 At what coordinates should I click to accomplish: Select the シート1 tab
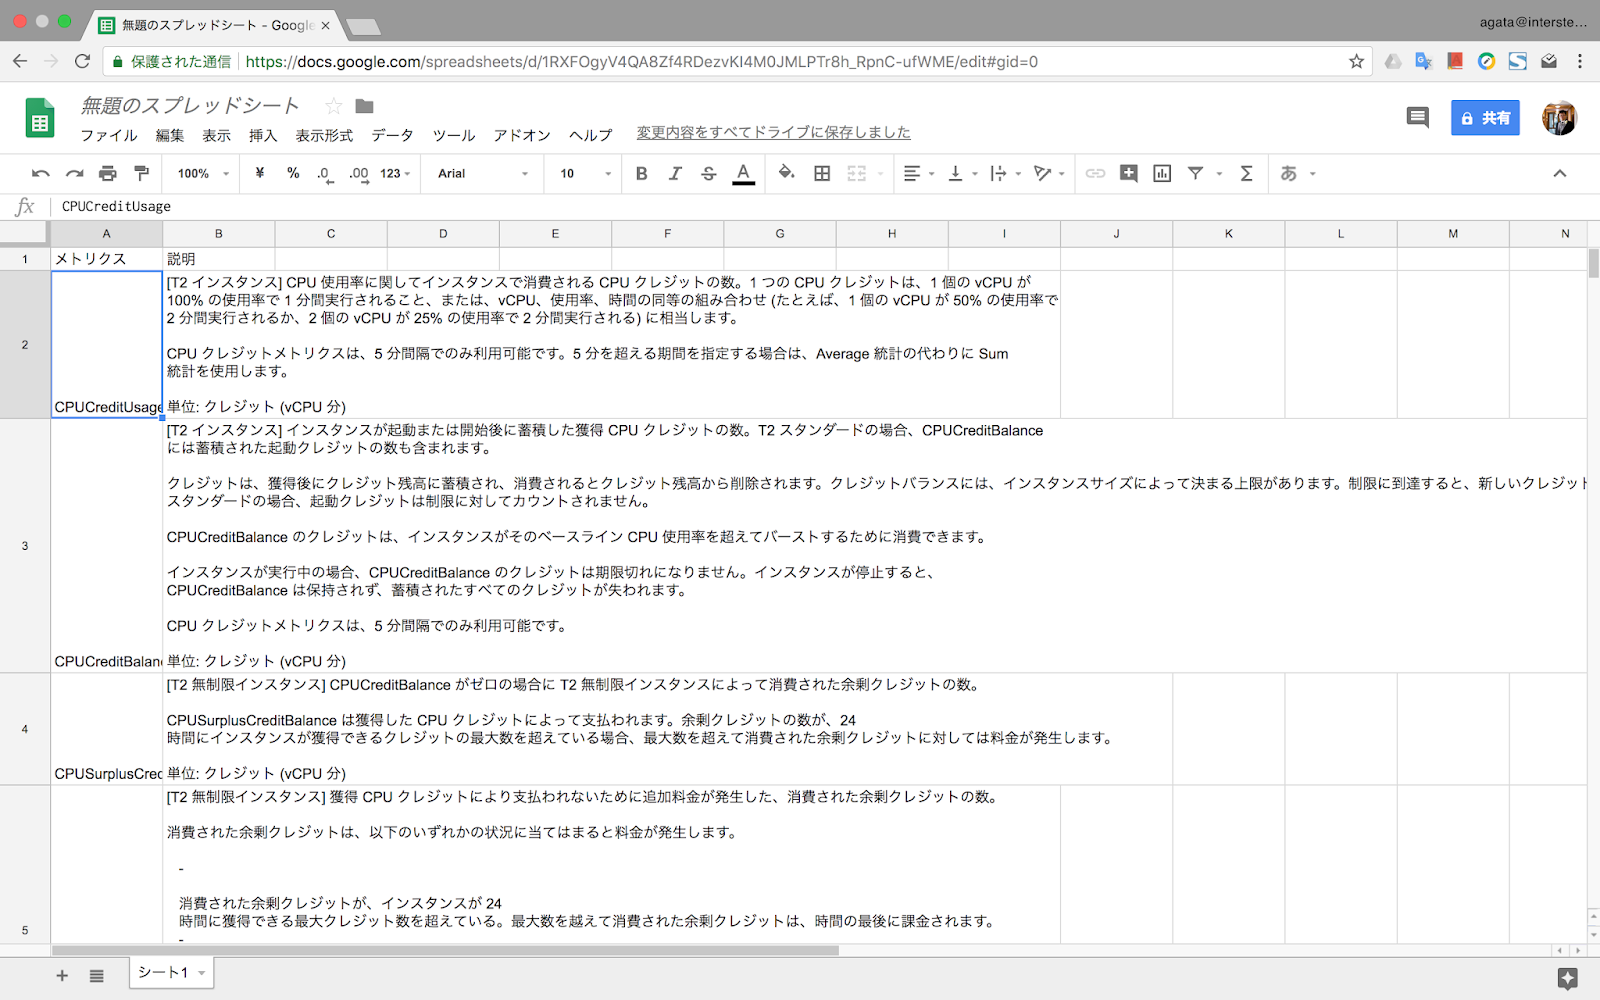(x=171, y=973)
